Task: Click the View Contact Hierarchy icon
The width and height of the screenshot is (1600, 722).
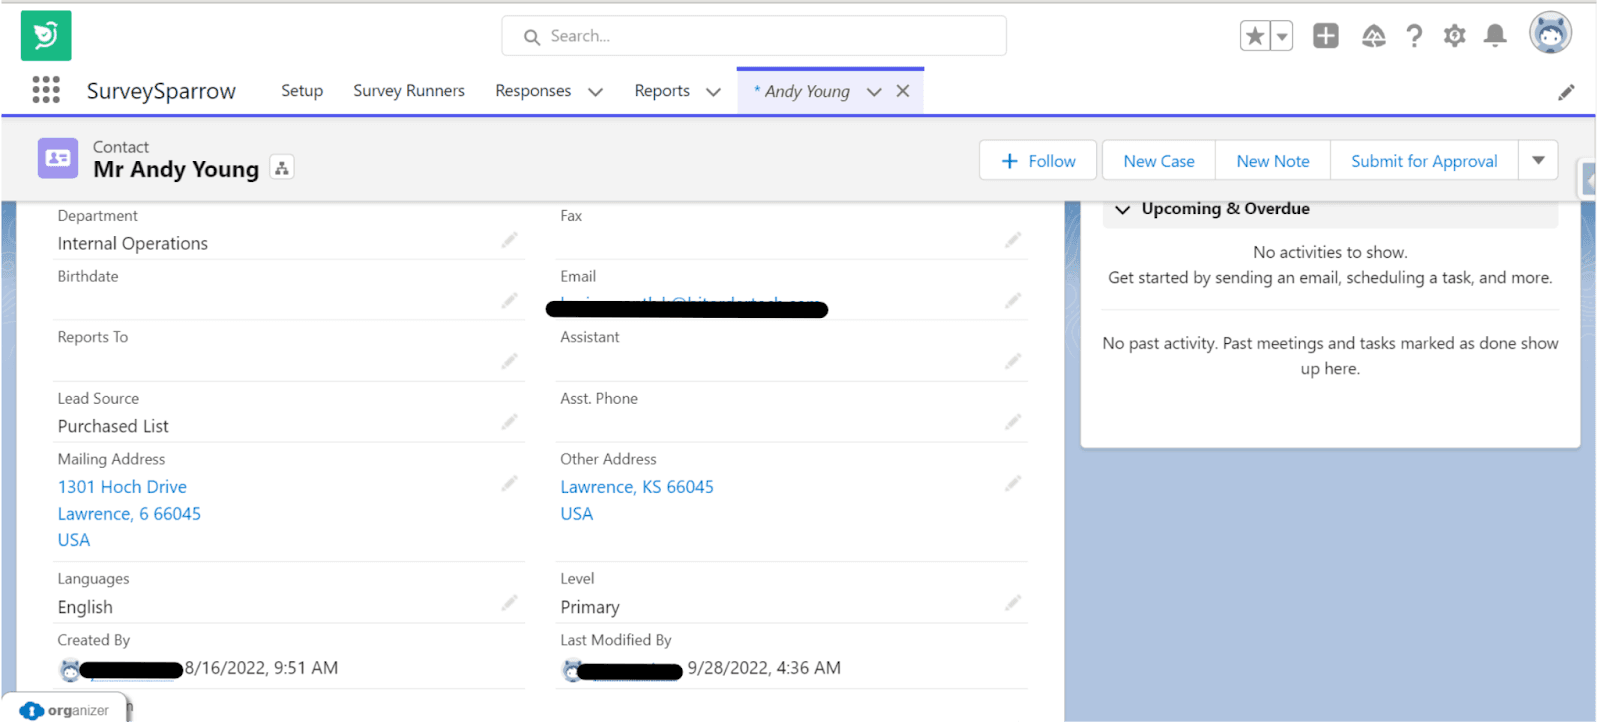Action: click(282, 169)
